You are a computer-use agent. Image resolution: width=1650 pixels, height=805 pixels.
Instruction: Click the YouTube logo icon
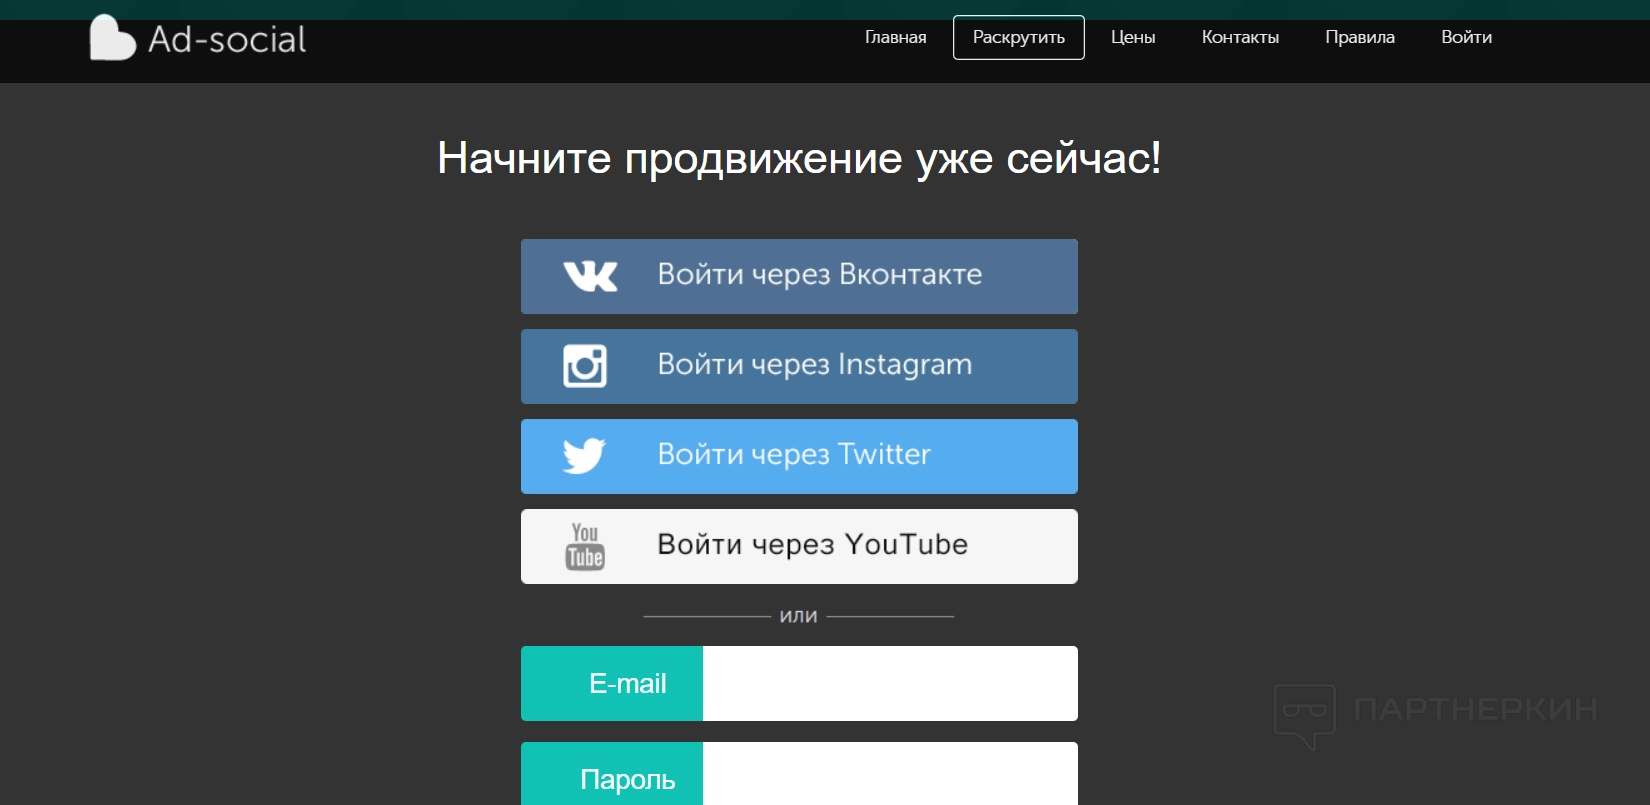coord(585,546)
